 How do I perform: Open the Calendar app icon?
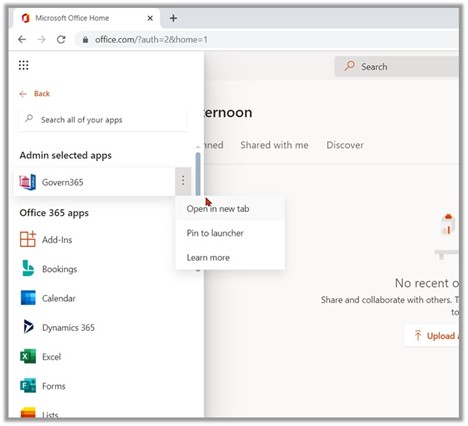pos(28,298)
